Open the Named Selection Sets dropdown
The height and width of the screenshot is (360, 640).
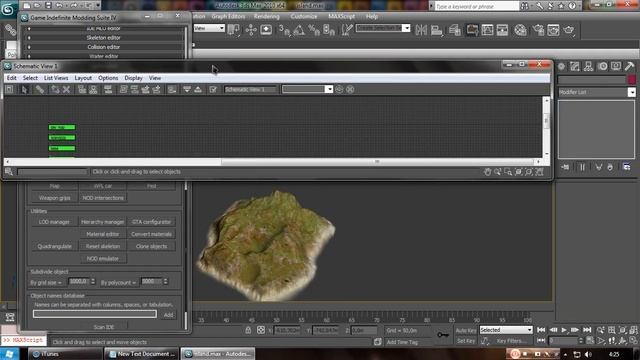[406, 28]
